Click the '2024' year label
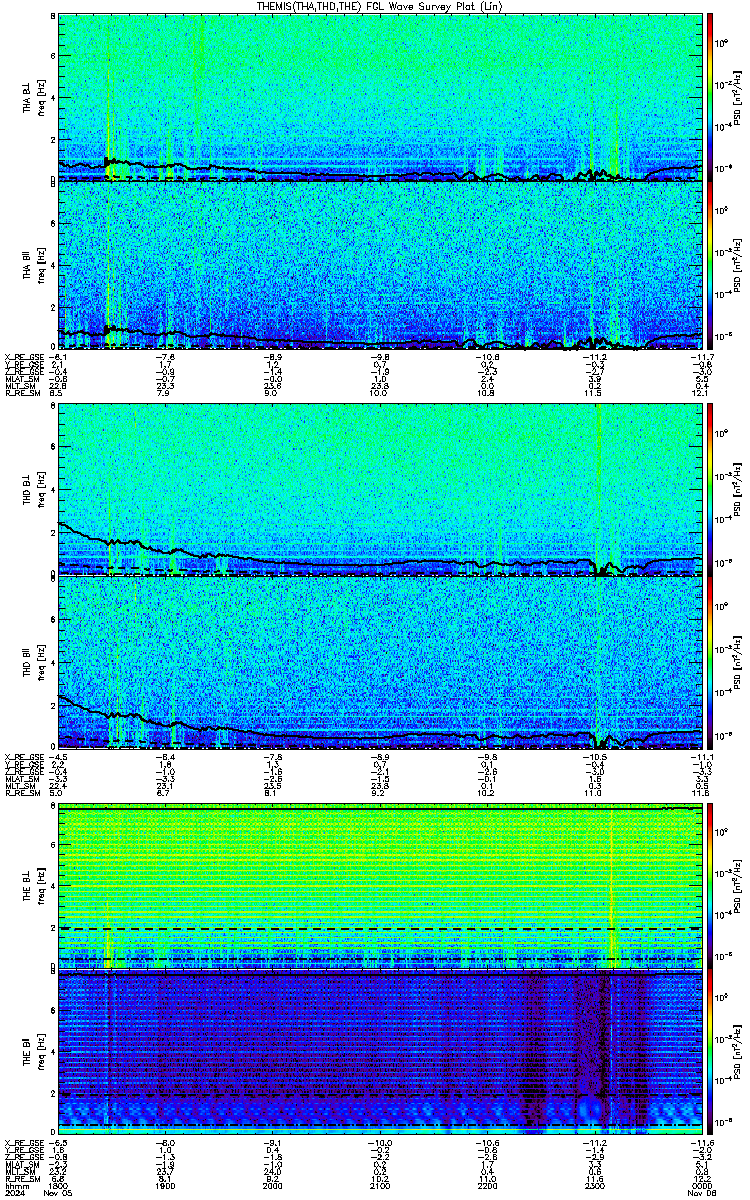750x1200 pixels. pos(15,1193)
